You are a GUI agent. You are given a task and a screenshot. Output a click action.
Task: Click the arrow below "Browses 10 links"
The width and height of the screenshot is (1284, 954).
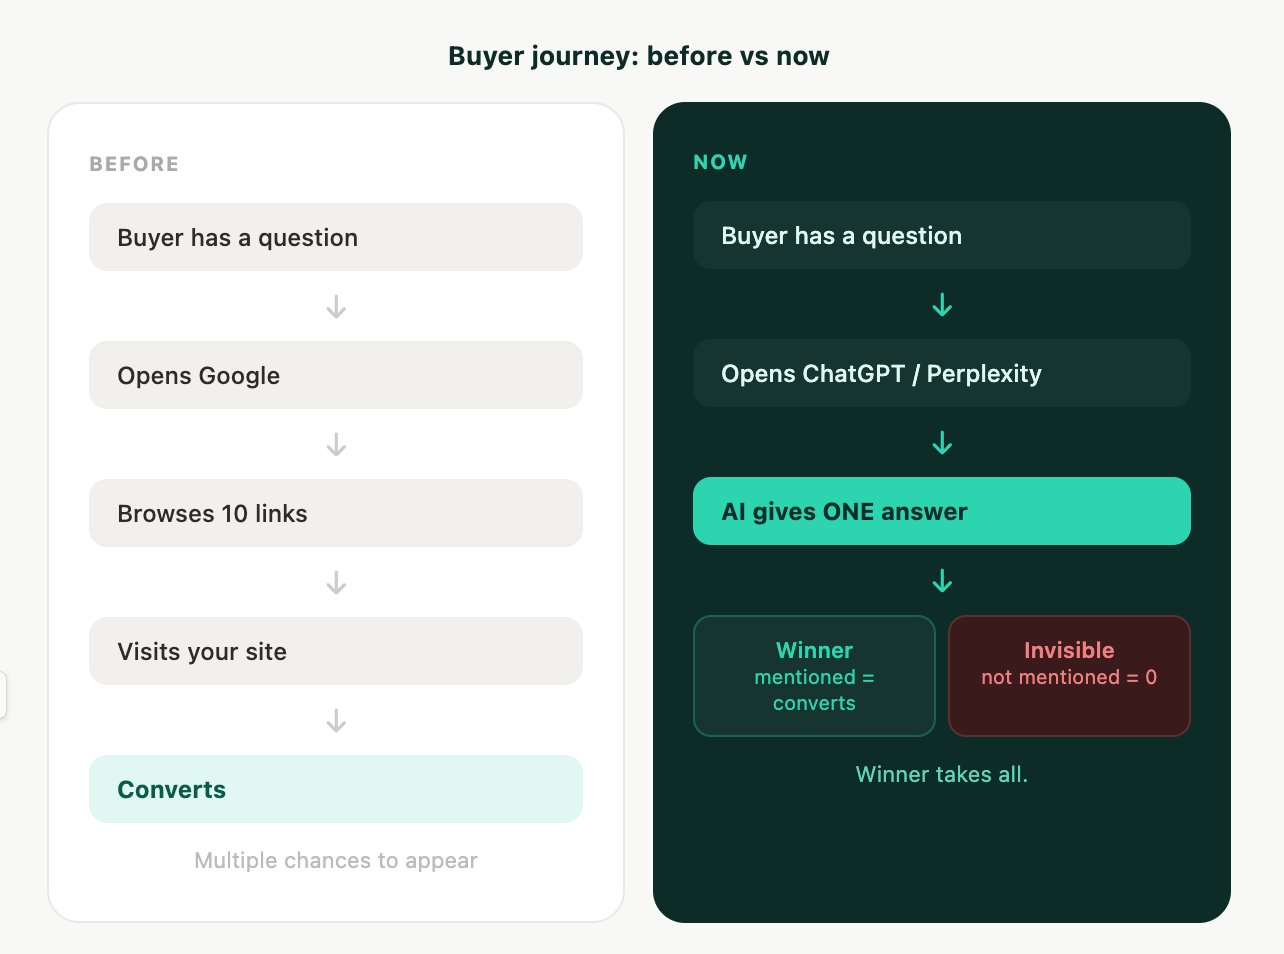(336, 583)
